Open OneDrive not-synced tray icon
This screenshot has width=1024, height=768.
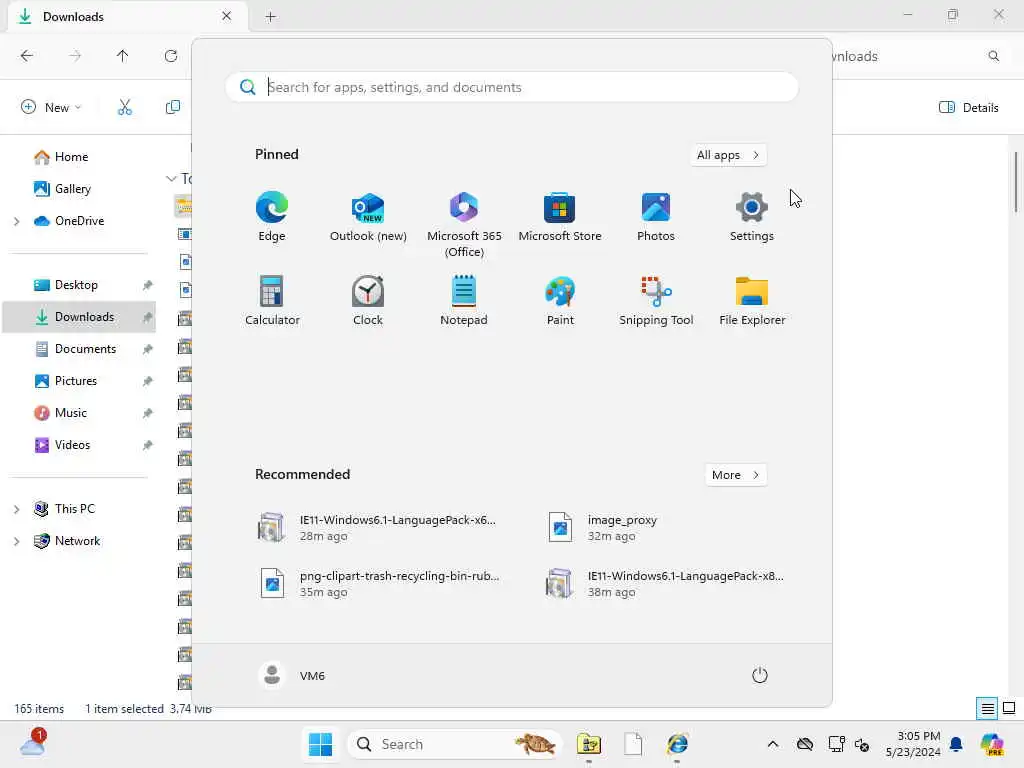click(805, 744)
